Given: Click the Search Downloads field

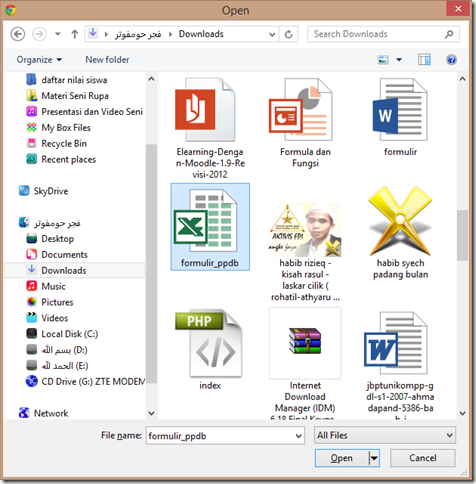Looking at the screenshot, I should pos(383,34).
